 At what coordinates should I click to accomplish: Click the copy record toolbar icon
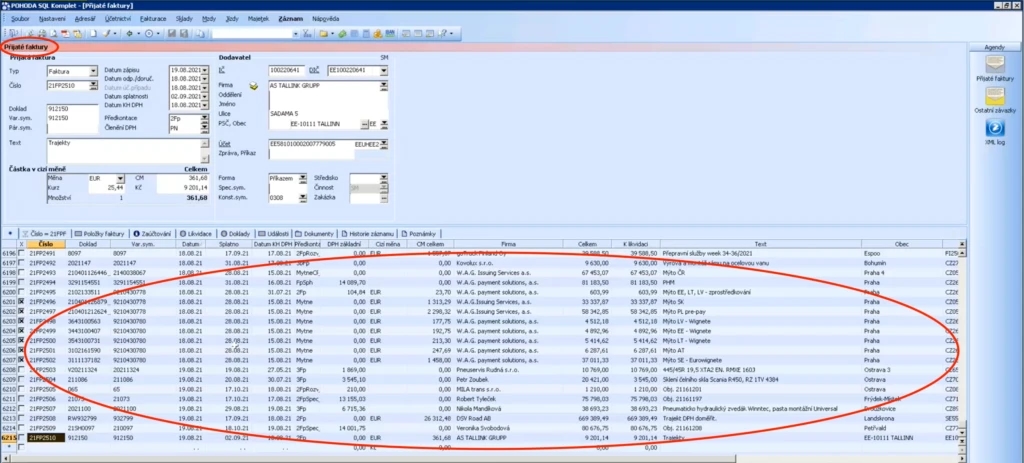[x=201, y=33]
